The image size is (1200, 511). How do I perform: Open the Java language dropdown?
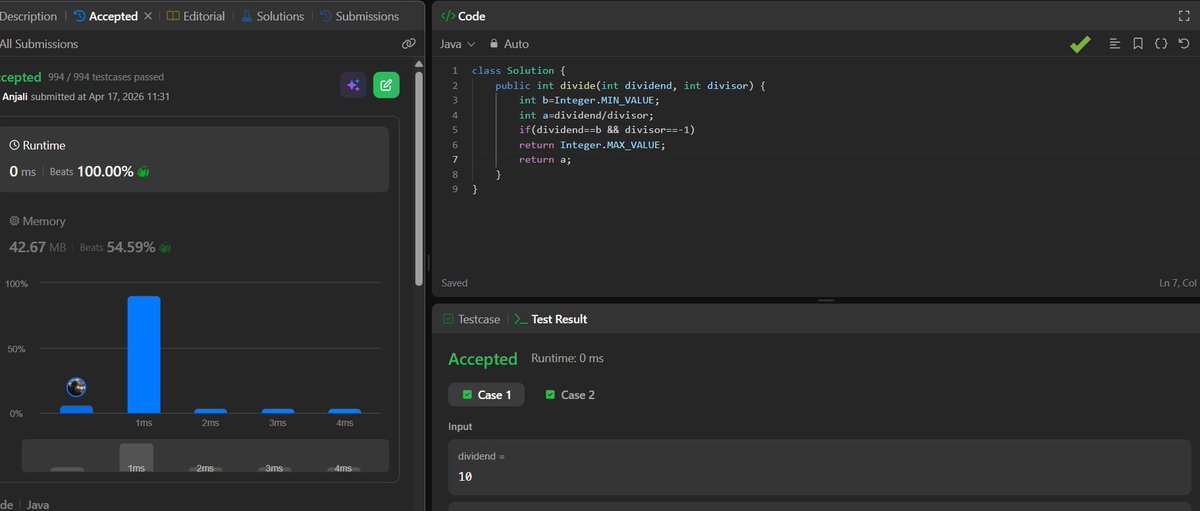458,44
